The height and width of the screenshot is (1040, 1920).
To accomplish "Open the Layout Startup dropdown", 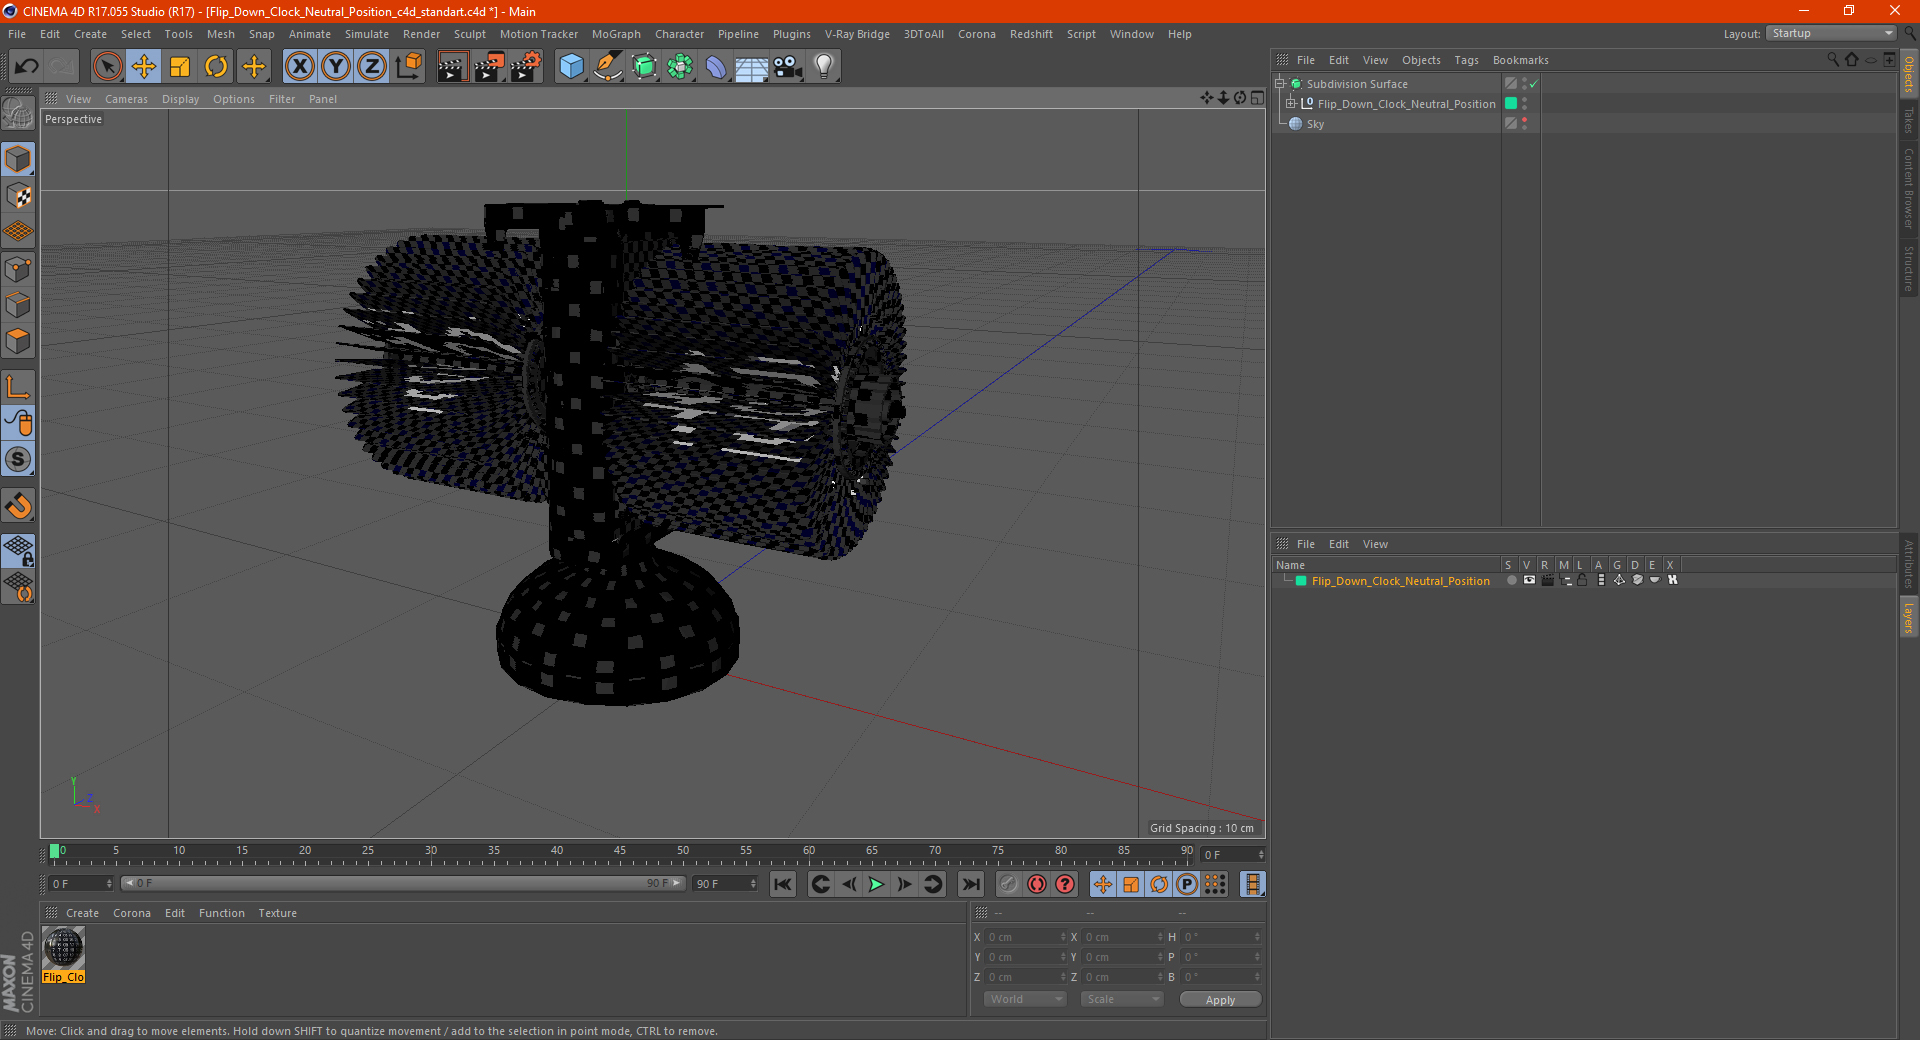I will pos(1832,33).
